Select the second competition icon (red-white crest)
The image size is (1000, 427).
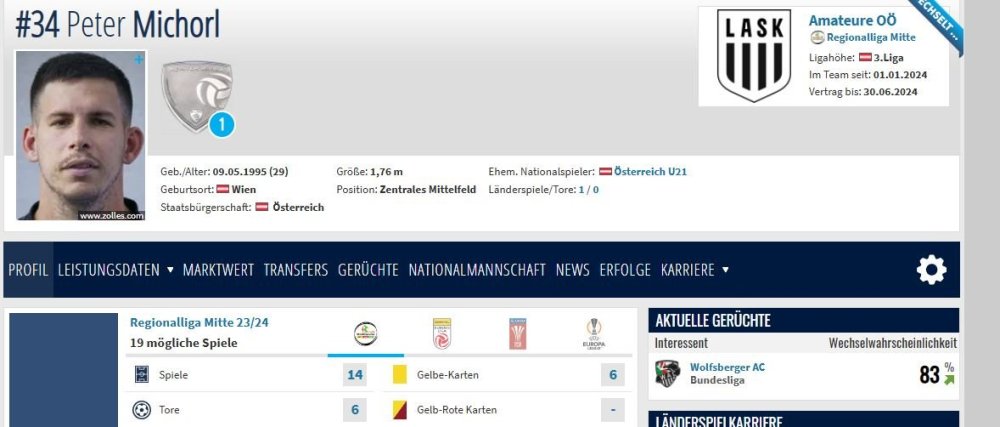pyautogui.click(x=442, y=333)
